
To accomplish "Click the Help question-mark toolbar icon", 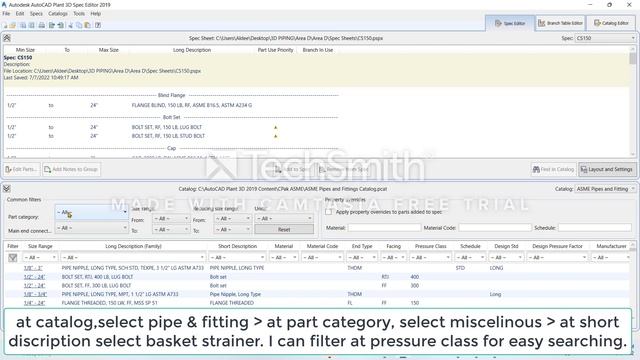I will pyautogui.click(x=98, y=25).
